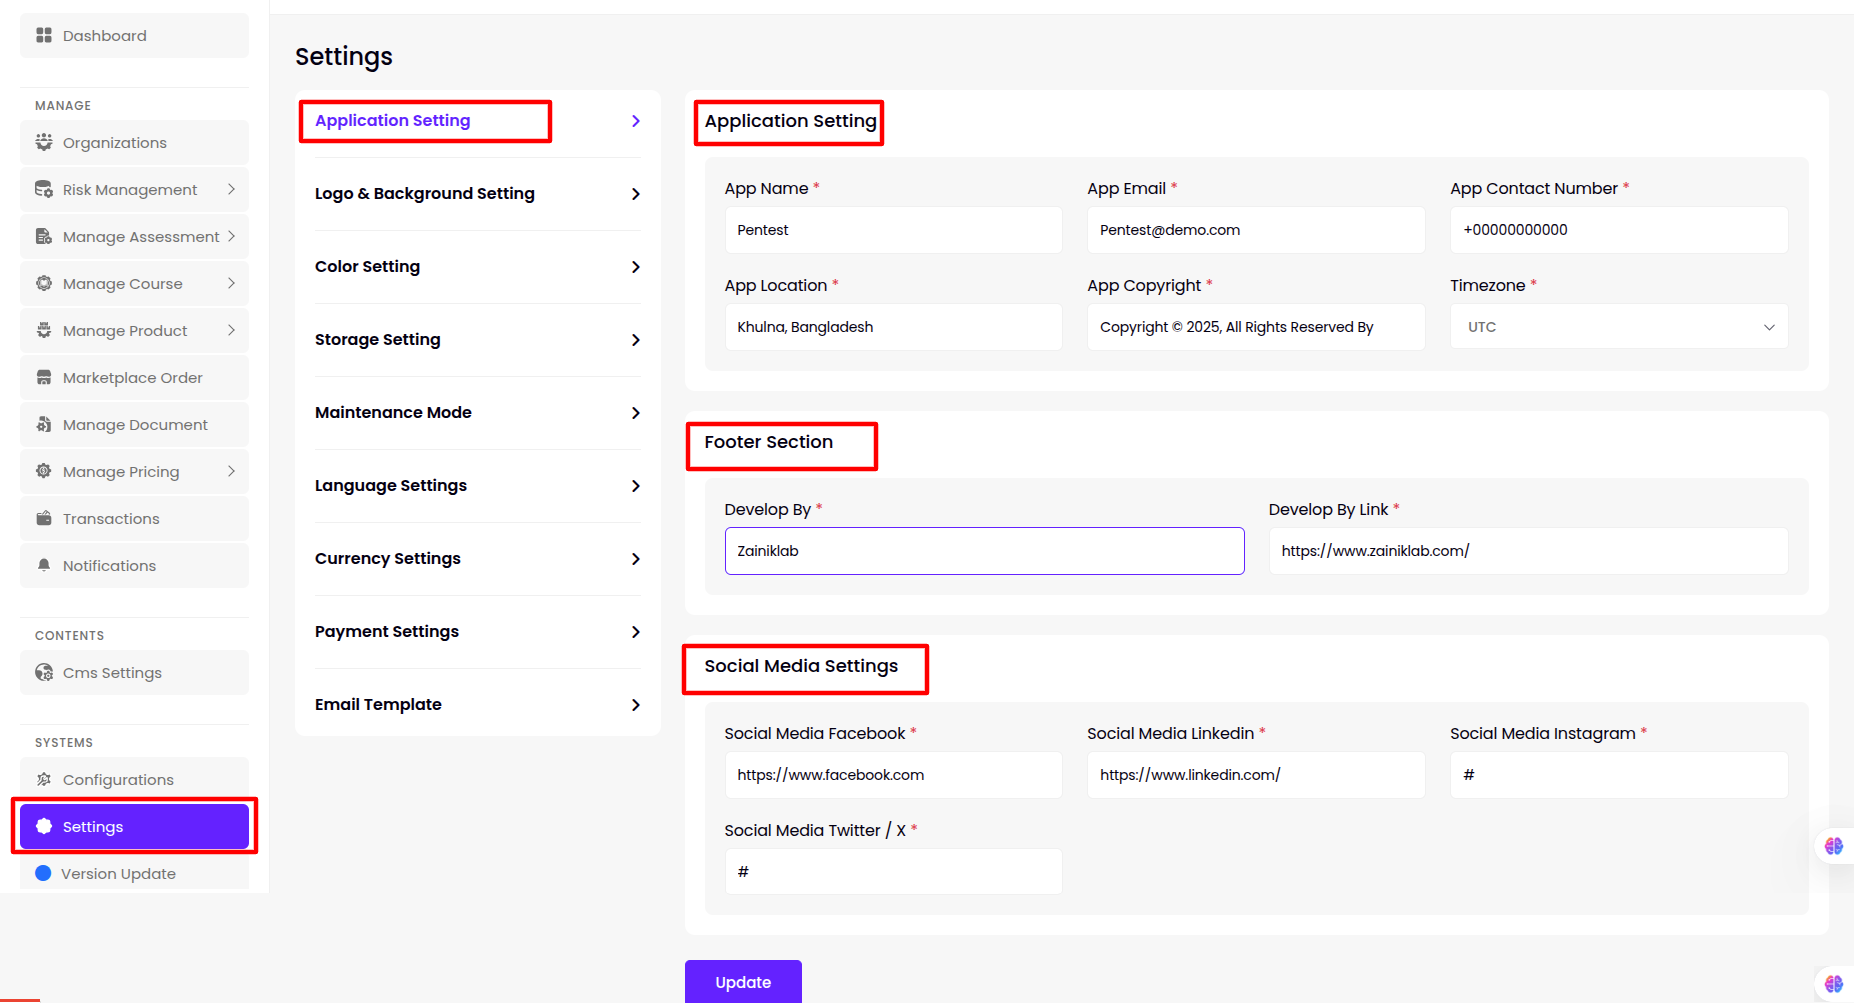Click the Marketplace Order store icon
1854x1003 pixels.
click(44, 378)
